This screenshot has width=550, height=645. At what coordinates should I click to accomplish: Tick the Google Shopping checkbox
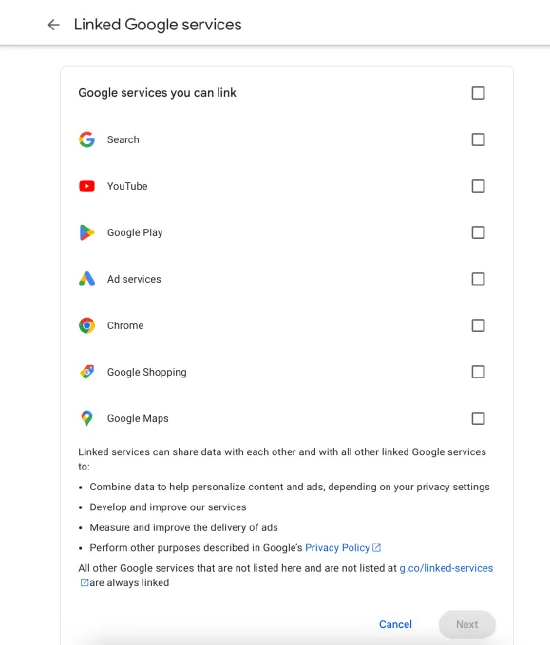tap(478, 372)
